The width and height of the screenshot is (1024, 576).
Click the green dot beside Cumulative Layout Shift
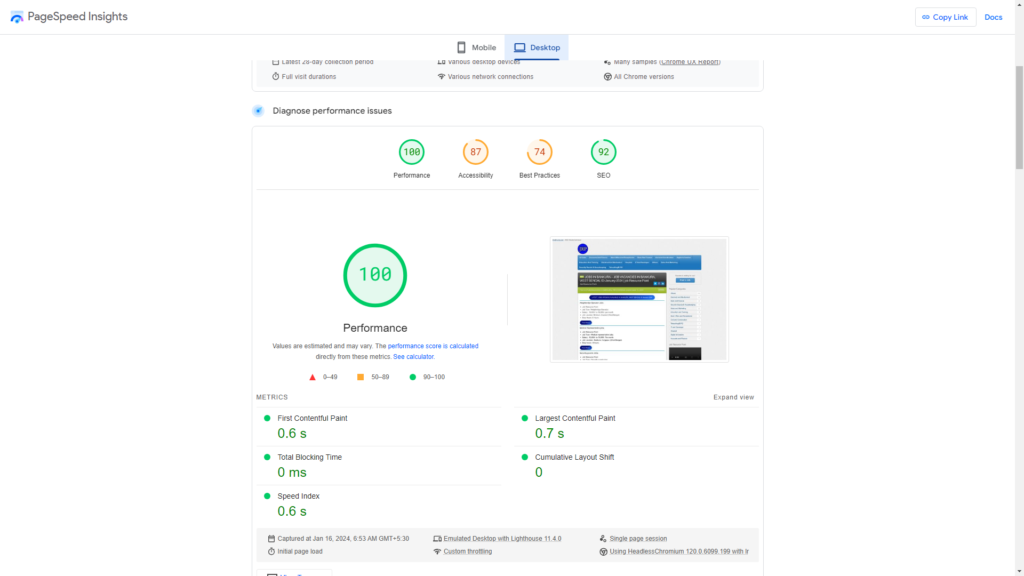click(x=524, y=457)
